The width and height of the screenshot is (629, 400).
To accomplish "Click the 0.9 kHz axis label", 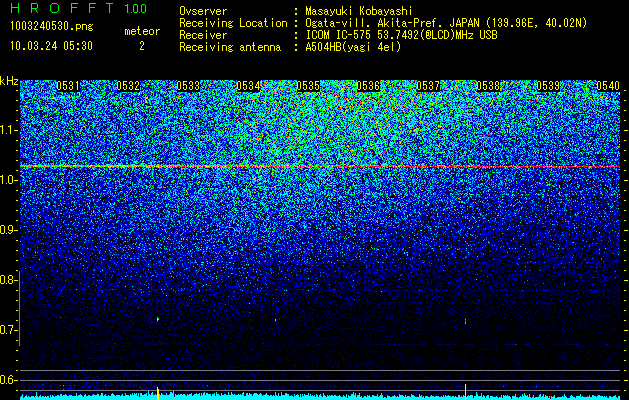I will [7, 230].
